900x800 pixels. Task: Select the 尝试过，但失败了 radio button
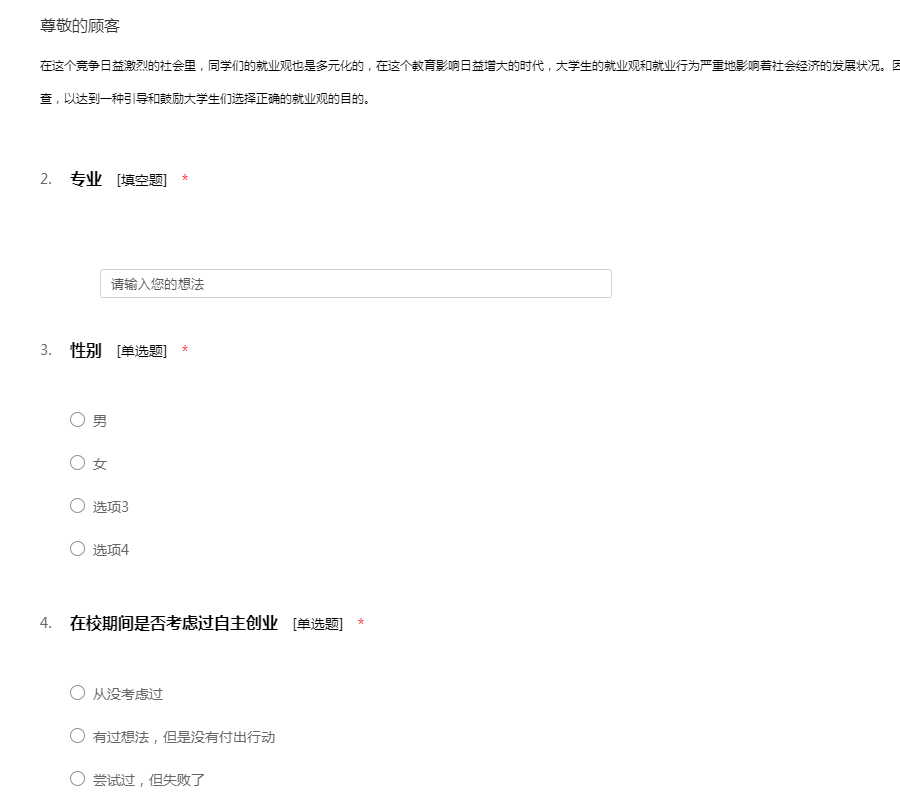point(77,779)
